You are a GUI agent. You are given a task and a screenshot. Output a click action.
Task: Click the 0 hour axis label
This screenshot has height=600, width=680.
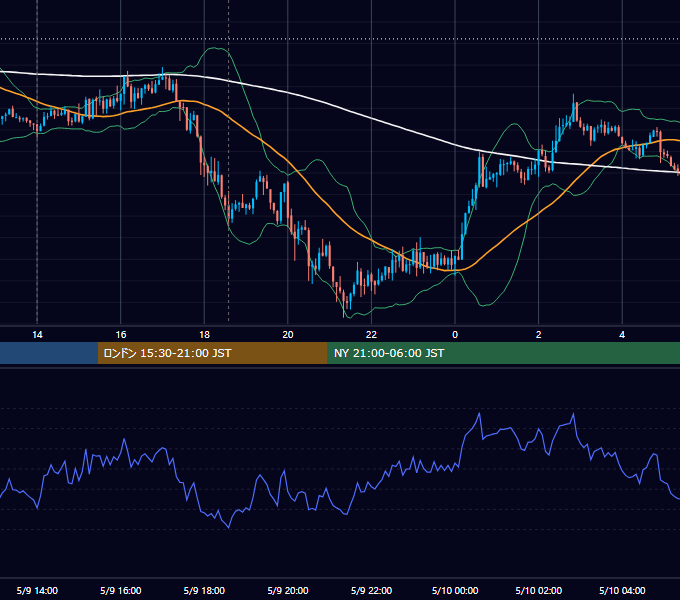(x=455, y=335)
